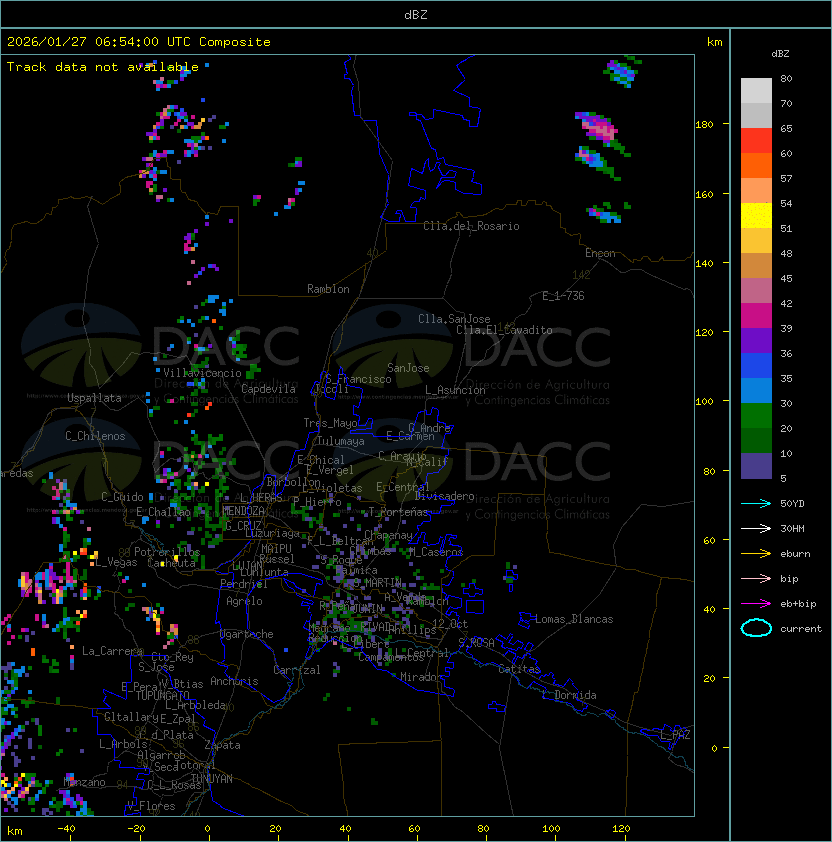This screenshot has height=842, width=832.
Task: Click the cyan 50YD arrow in legend
Action: 756,503
